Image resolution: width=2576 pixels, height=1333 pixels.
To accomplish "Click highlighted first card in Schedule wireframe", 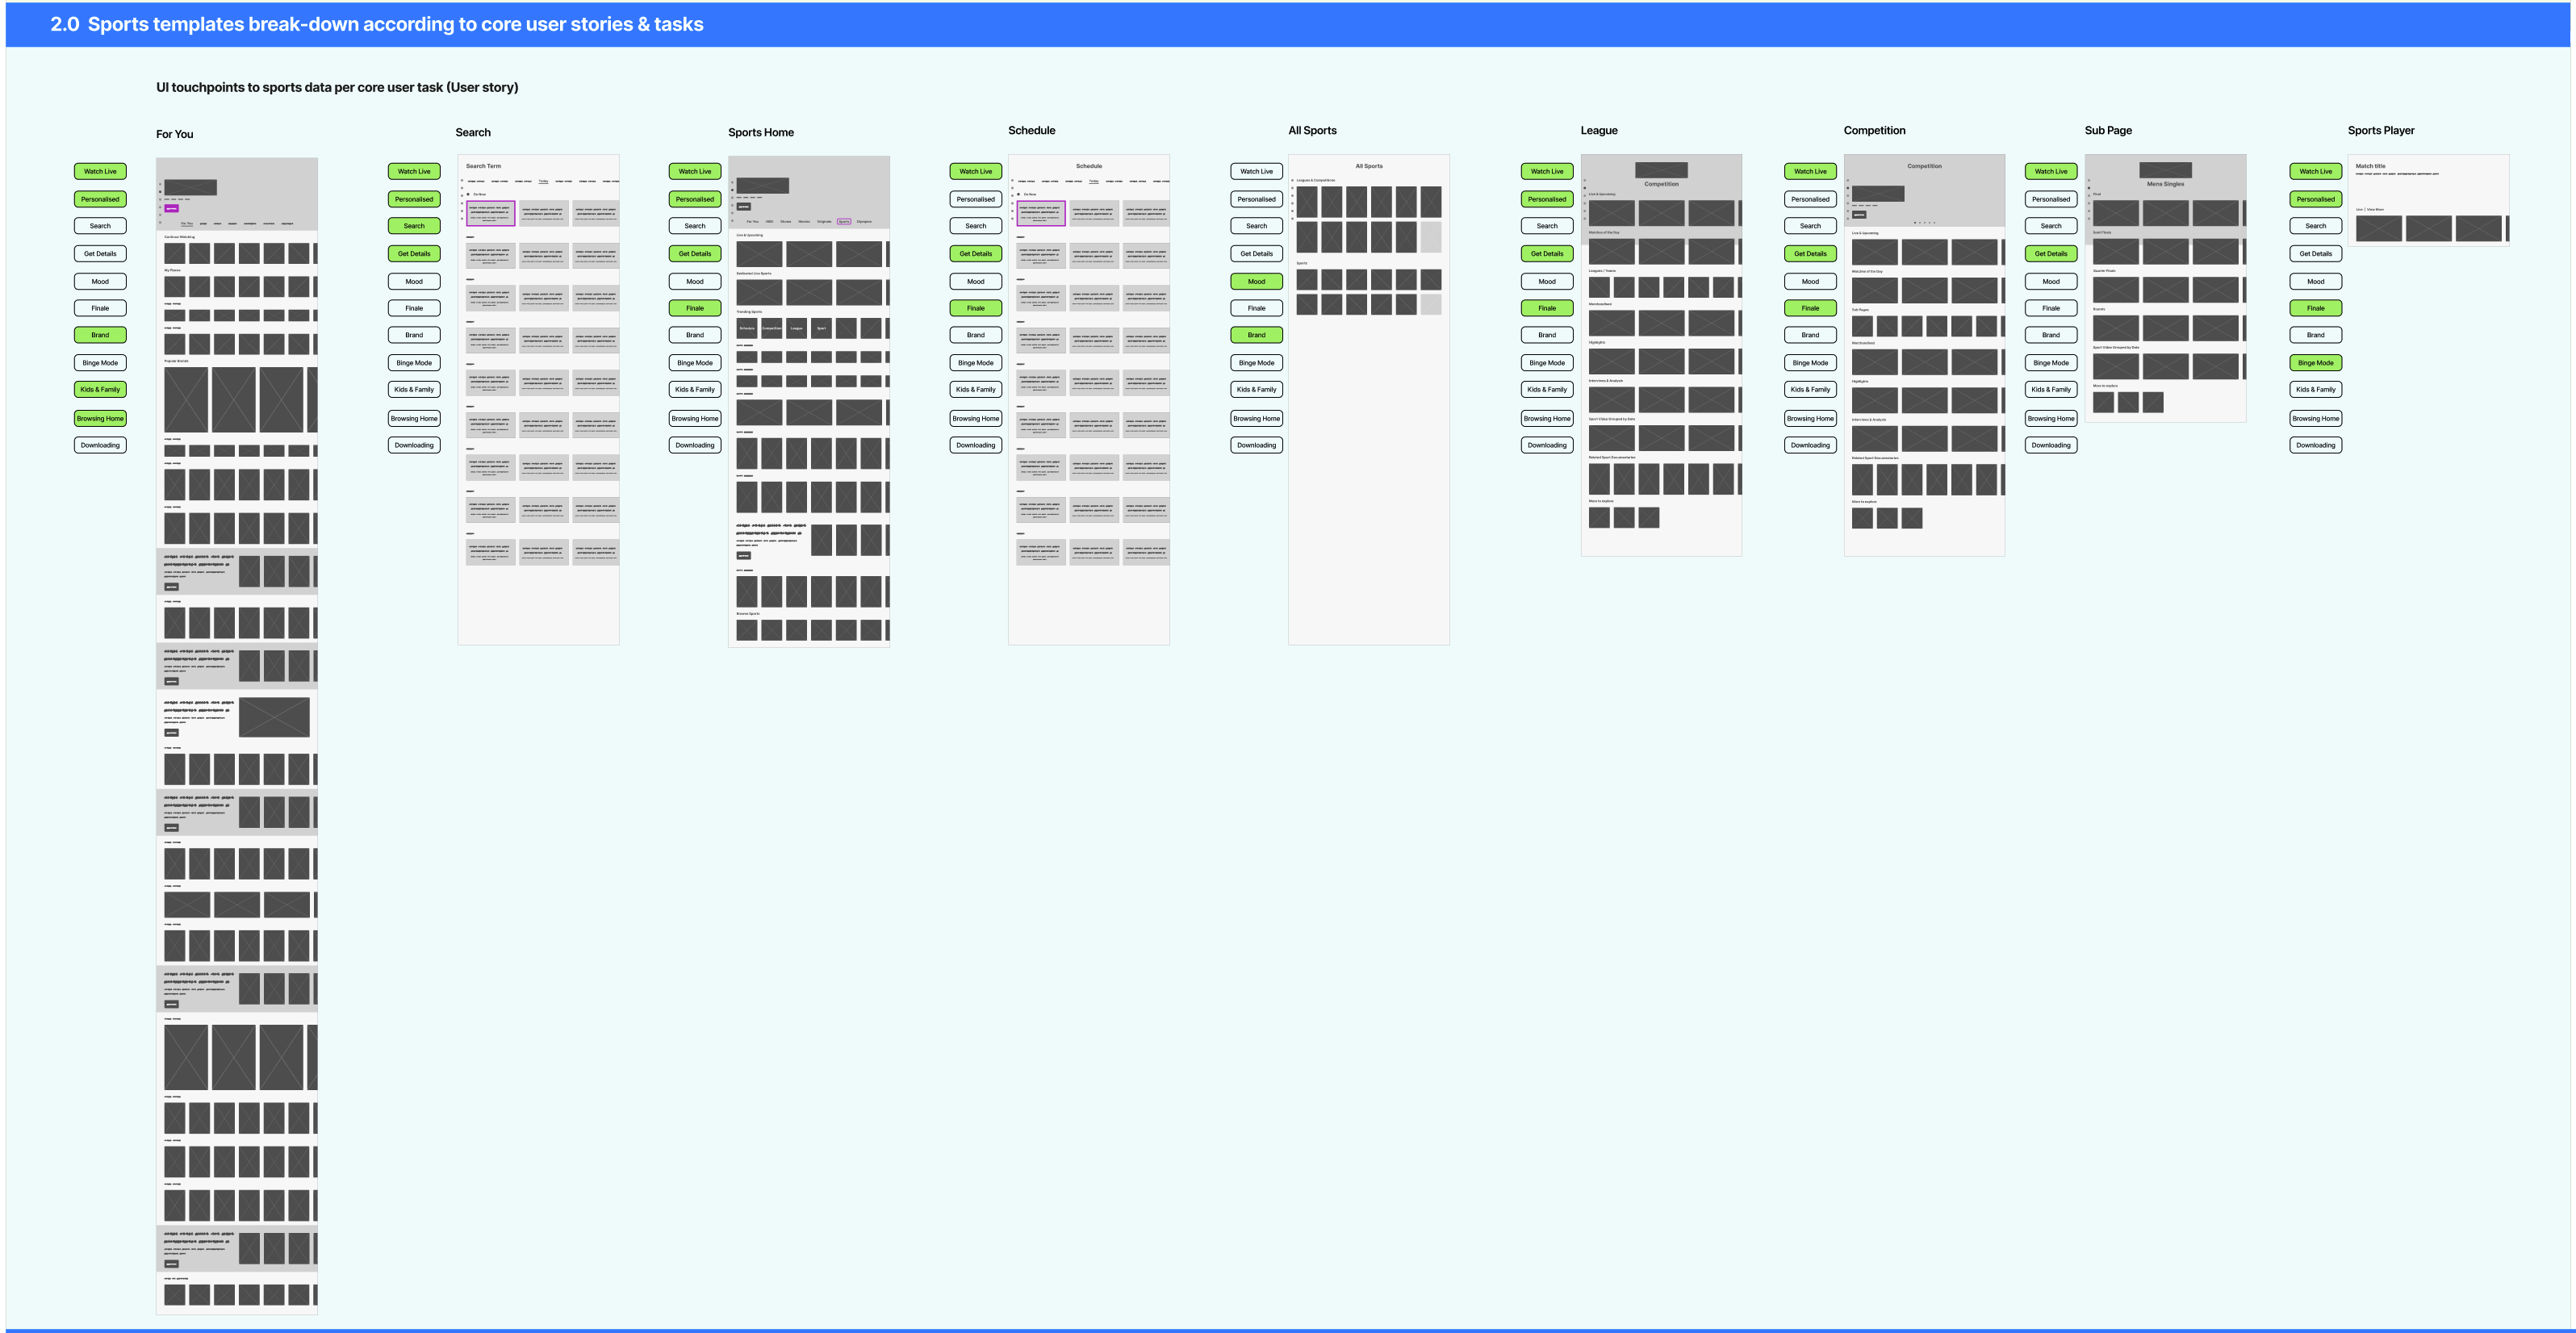I will point(1041,213).
